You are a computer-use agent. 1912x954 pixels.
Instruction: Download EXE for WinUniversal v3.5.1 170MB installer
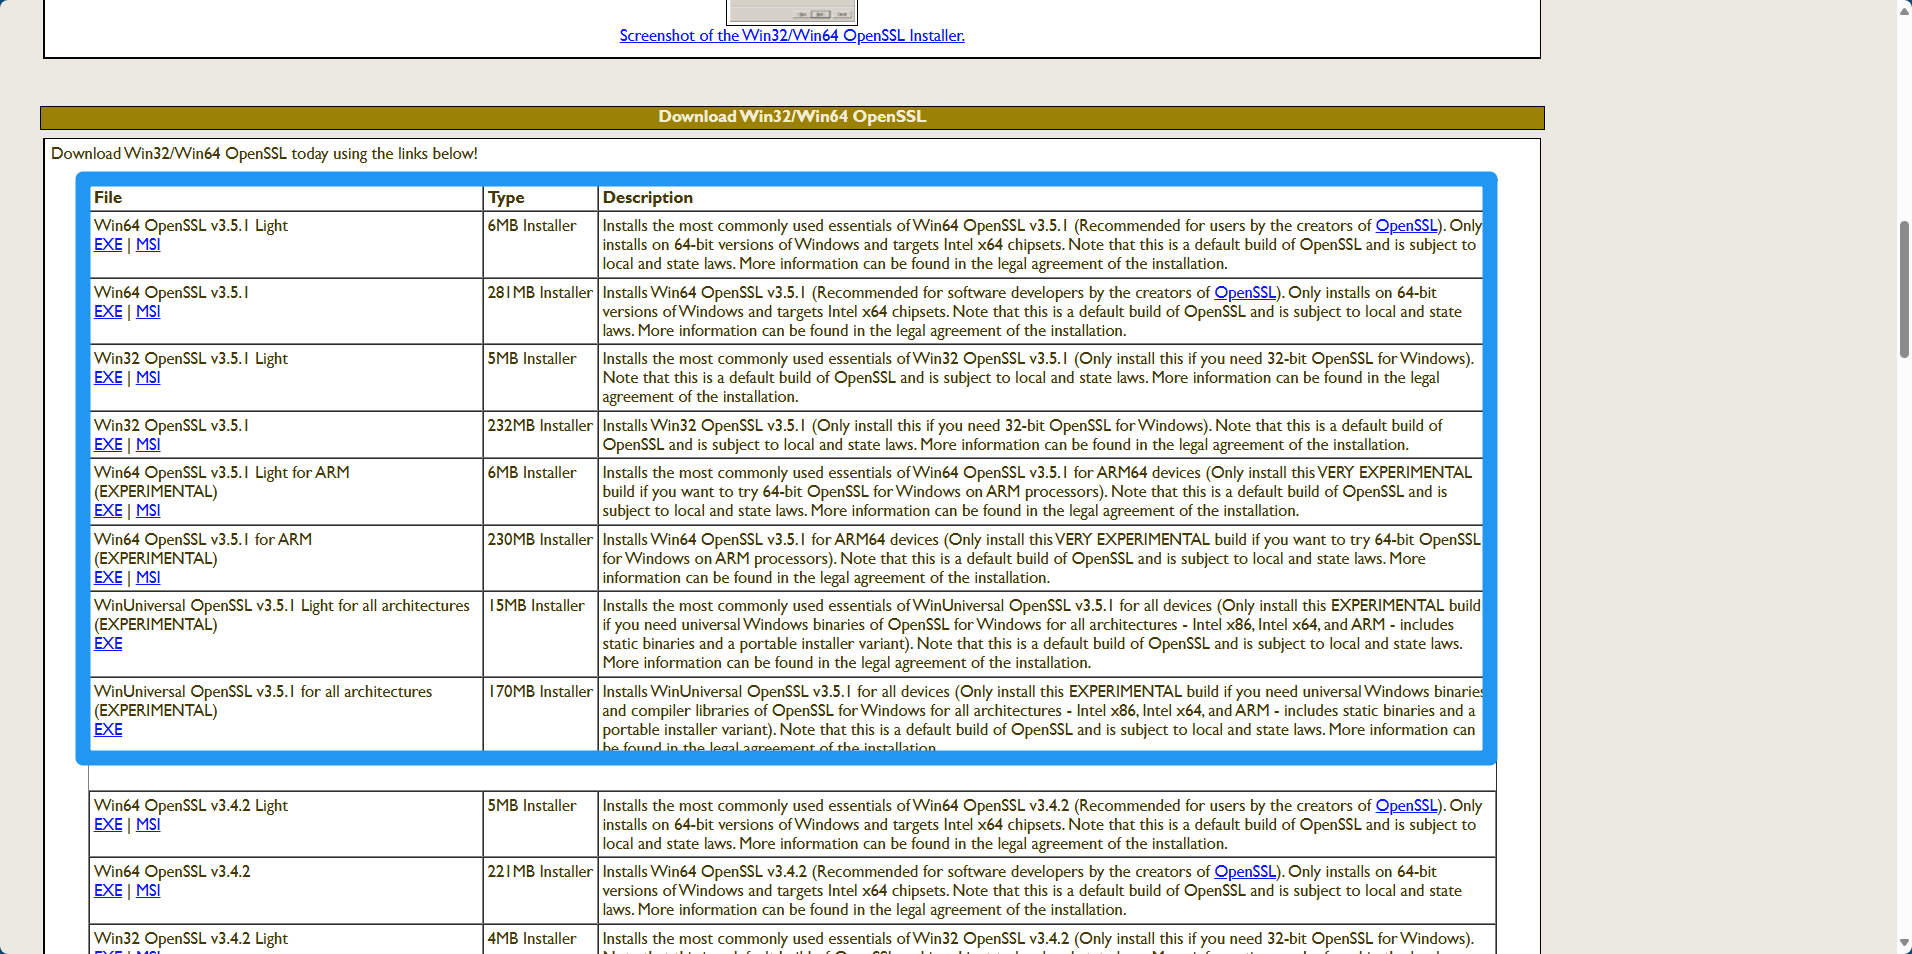tap(108, 729)
